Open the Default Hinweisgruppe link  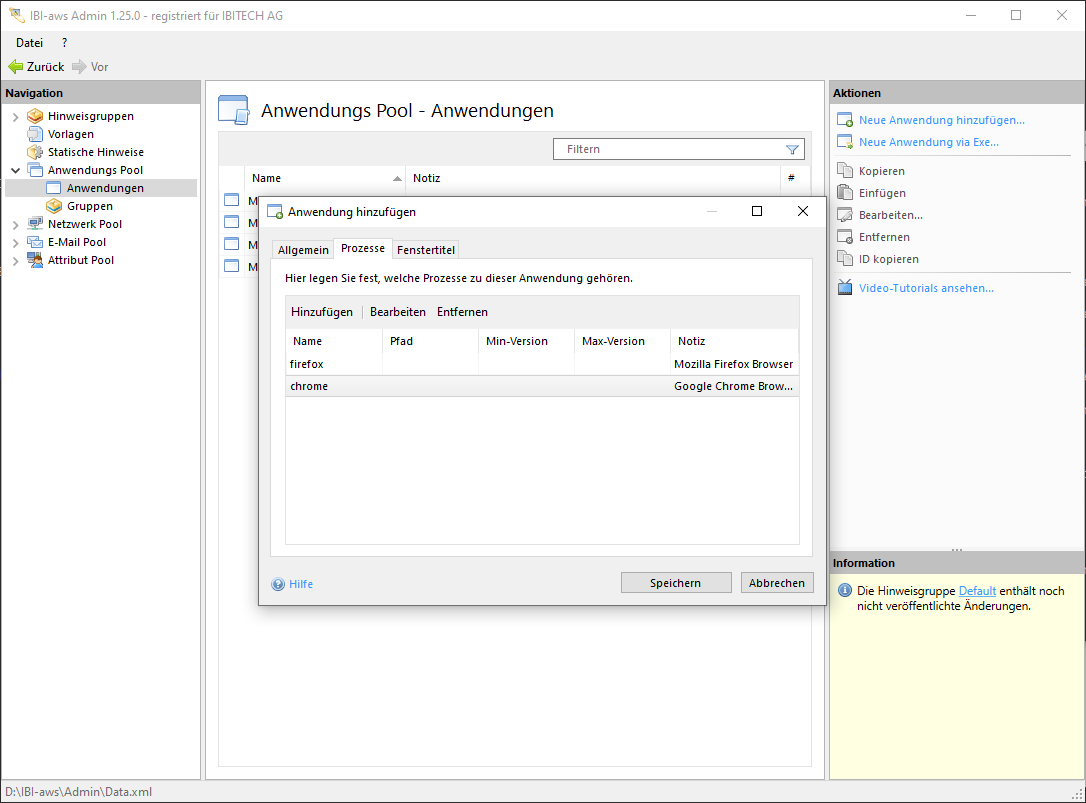coord(977,591)
